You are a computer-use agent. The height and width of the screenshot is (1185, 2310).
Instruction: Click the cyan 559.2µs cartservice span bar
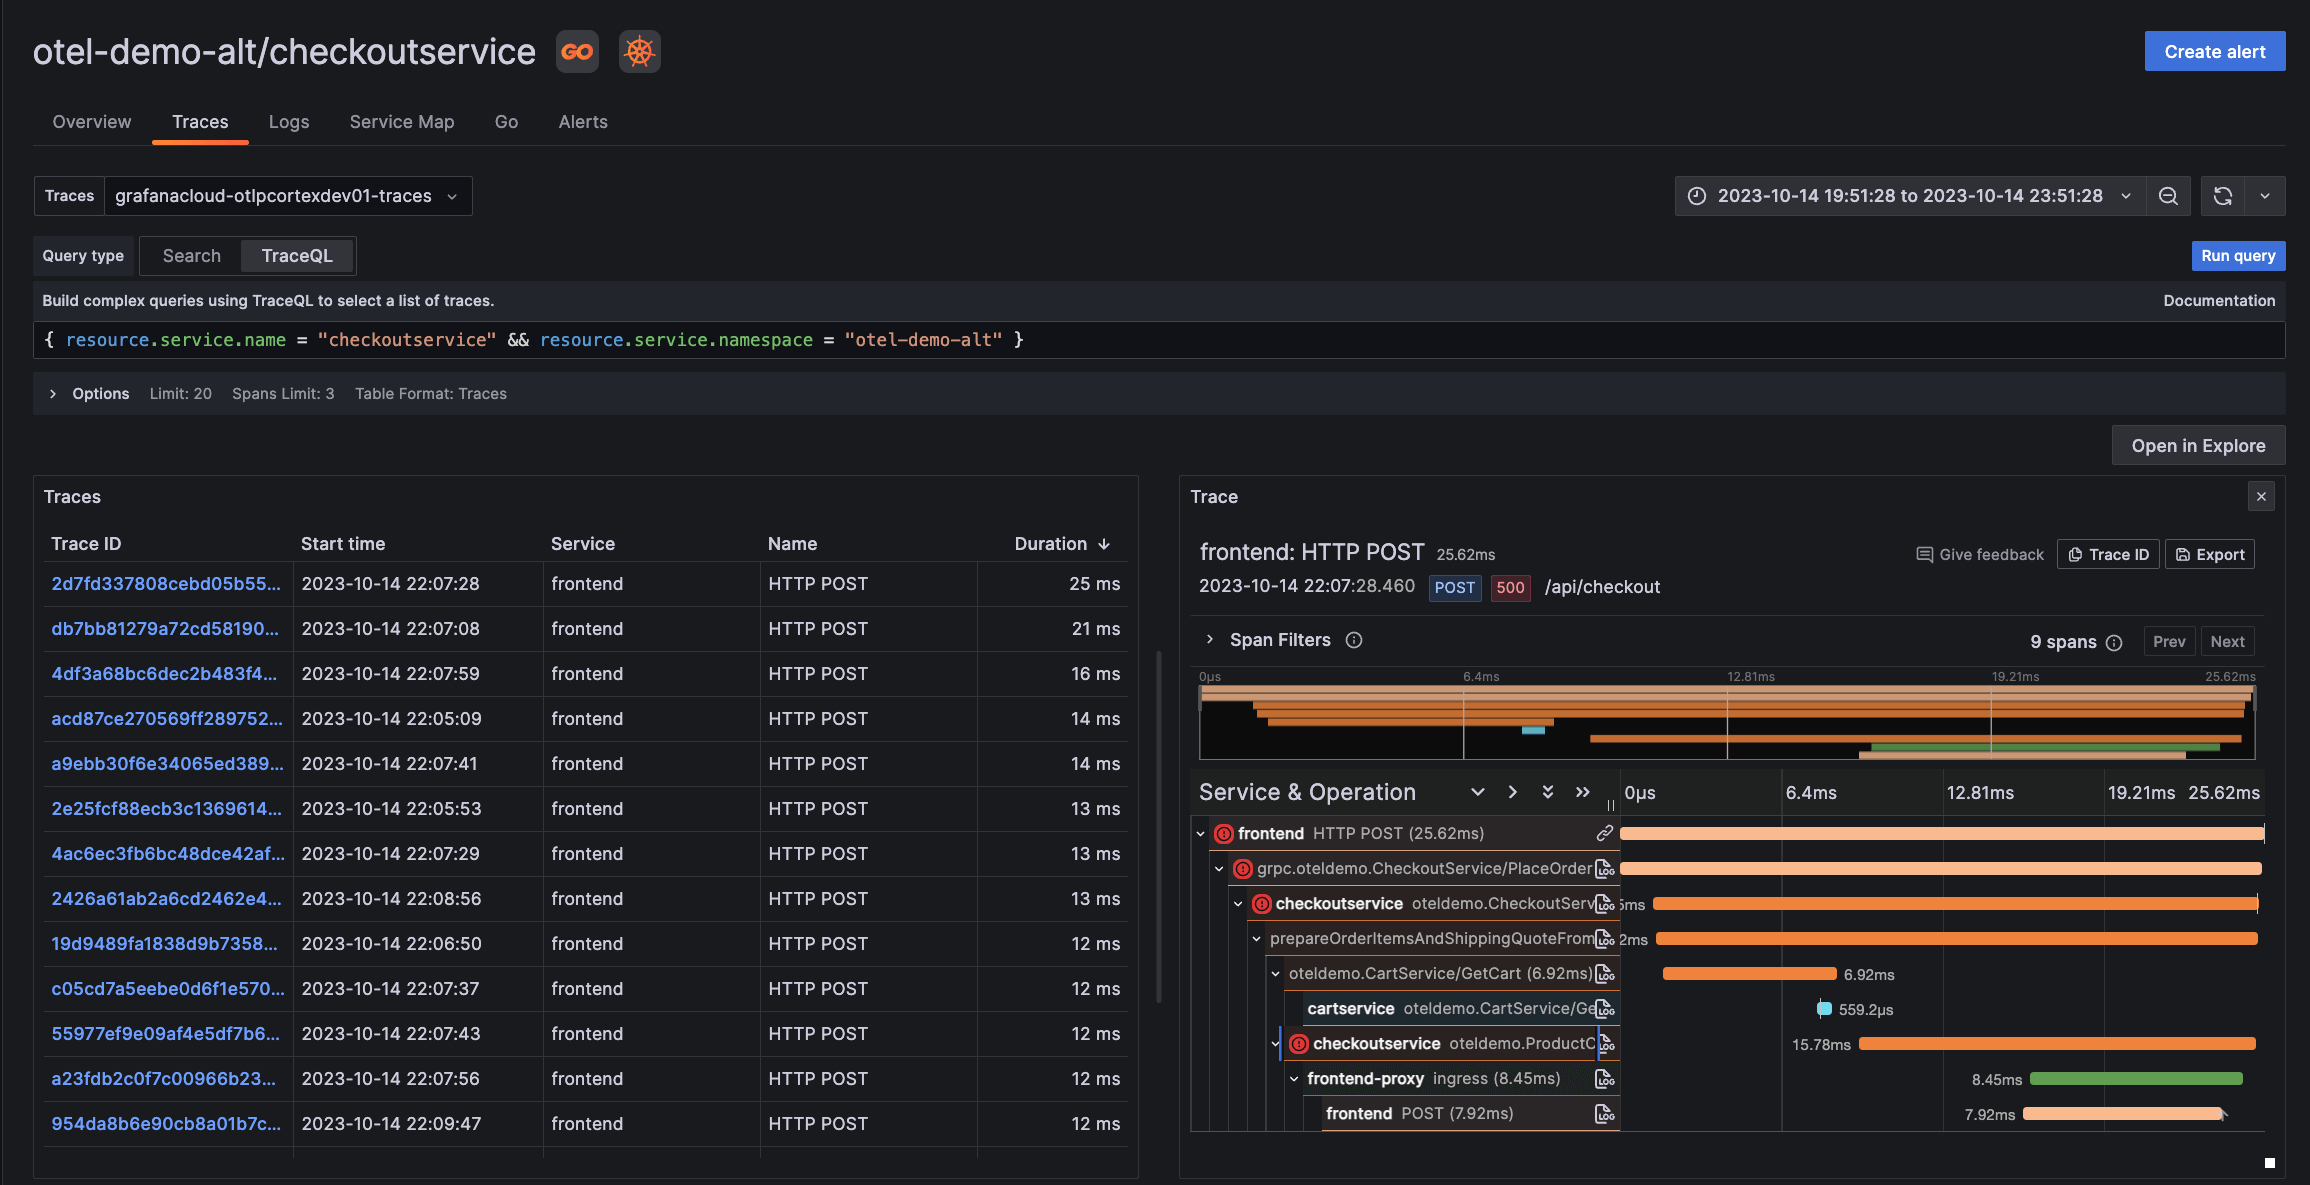pyautogui.click(x=1824, y=1009)
